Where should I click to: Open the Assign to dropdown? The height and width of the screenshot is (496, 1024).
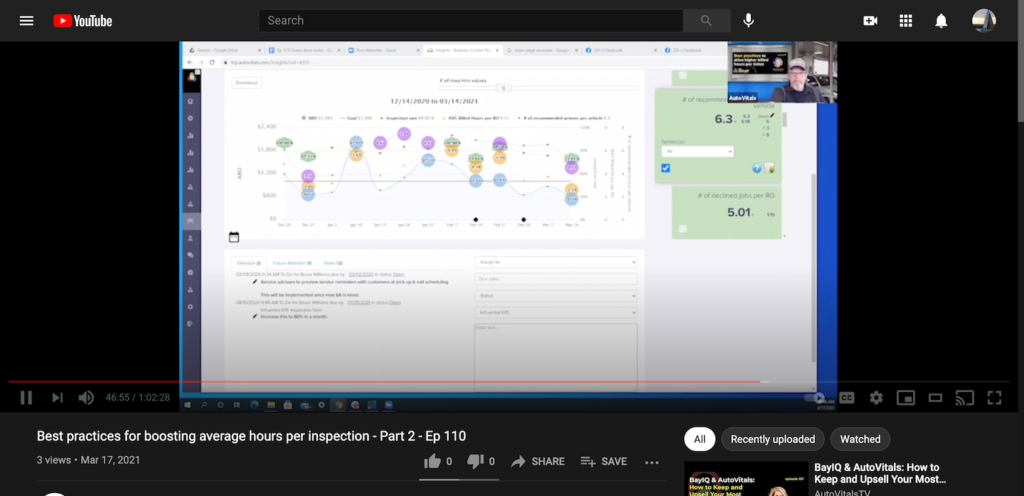point(556,262)
